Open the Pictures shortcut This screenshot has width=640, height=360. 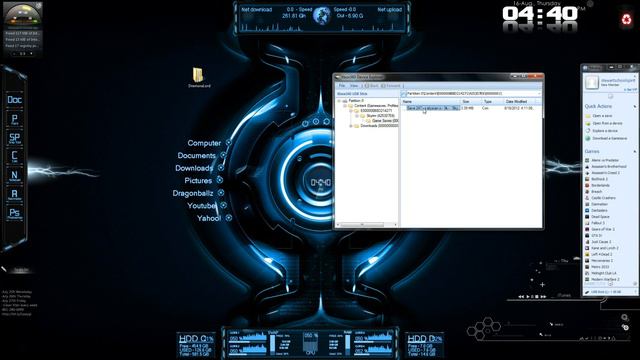(x=198, y=180)
